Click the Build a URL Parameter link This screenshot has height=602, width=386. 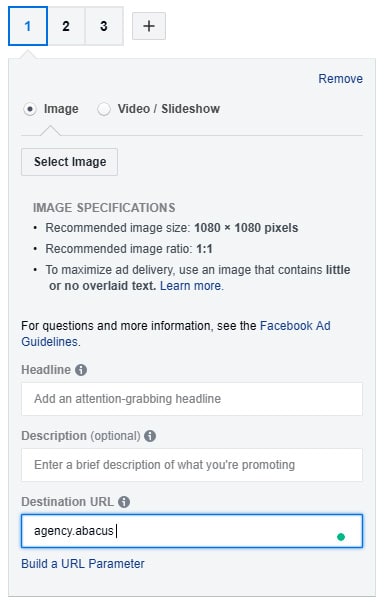pyautogui.click(x=83, y=564)
